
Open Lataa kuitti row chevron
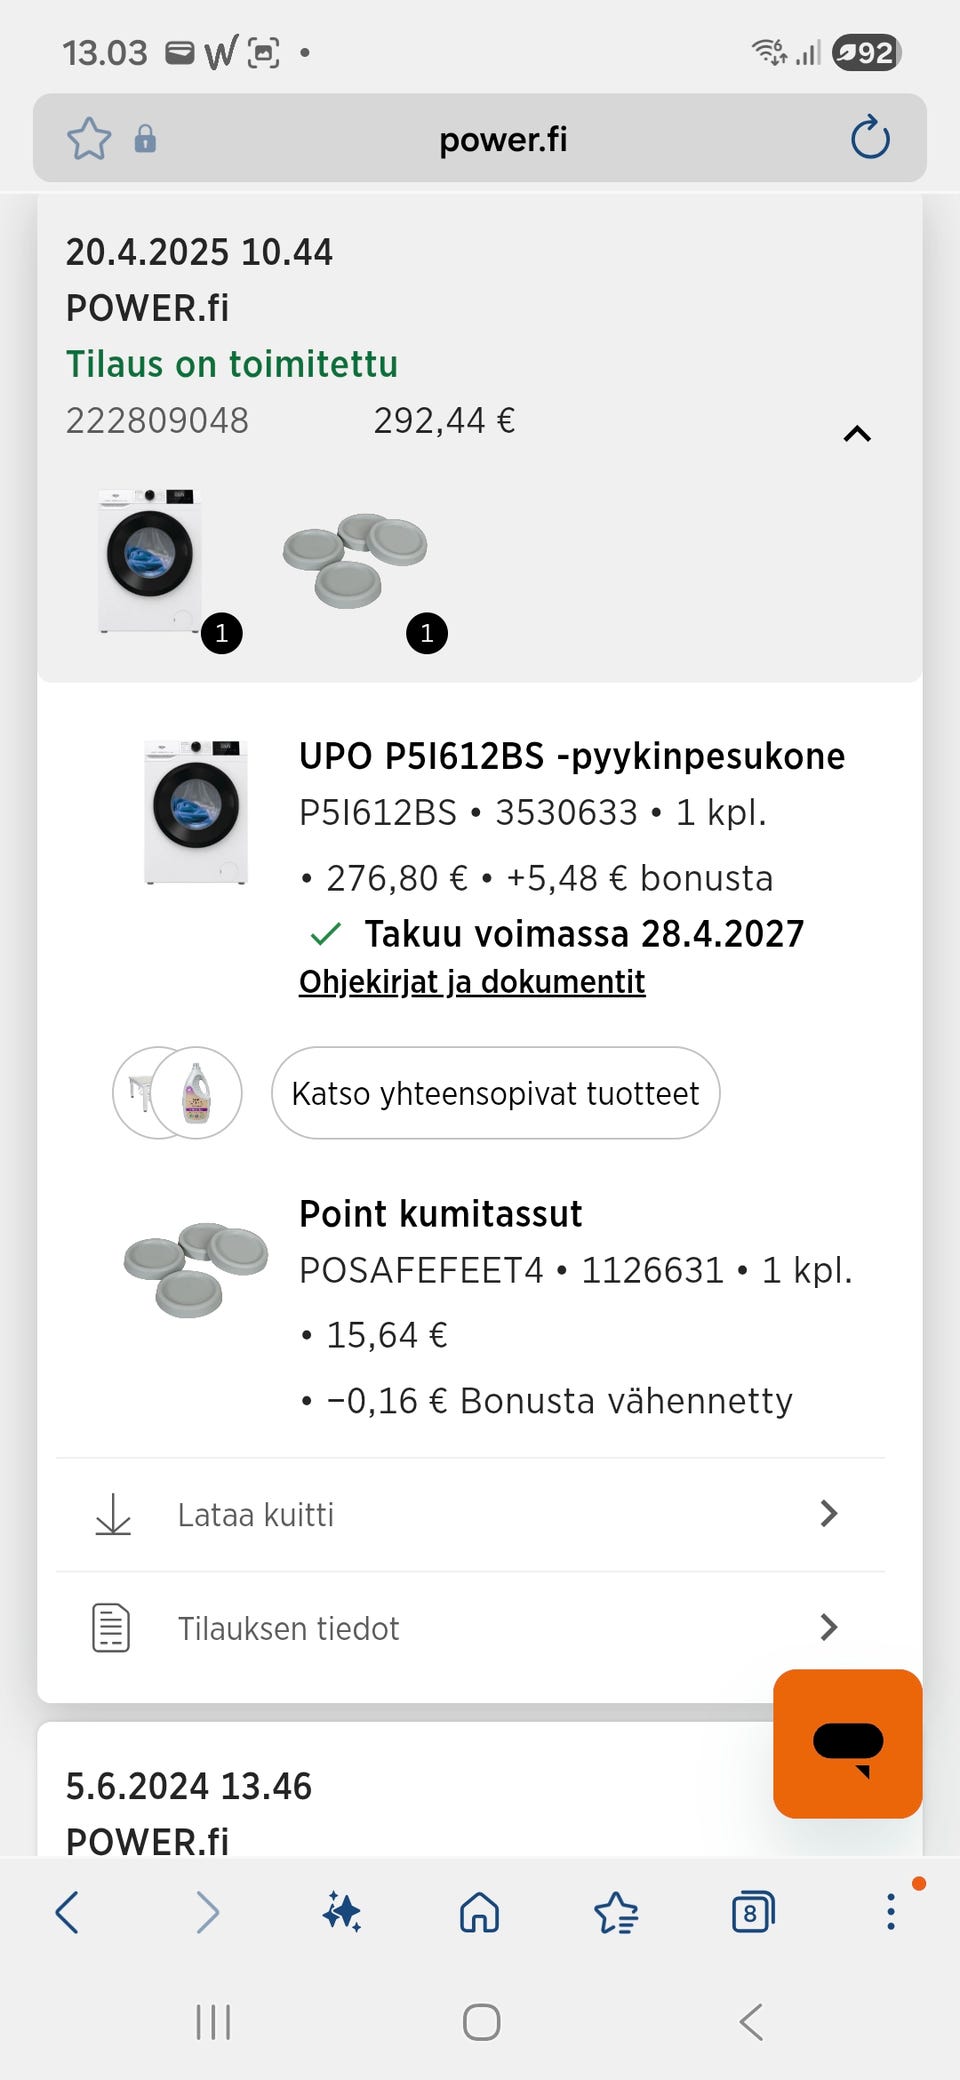click(828, 1514)
